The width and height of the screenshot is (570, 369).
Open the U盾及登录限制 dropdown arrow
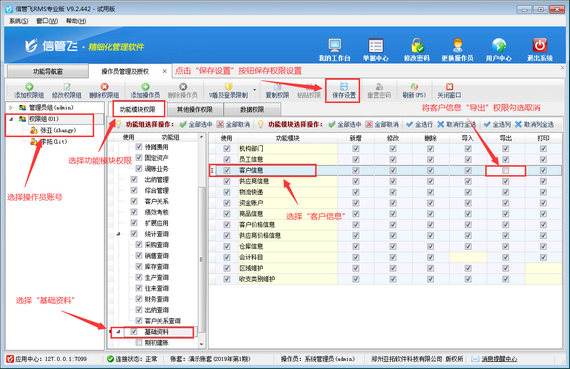(x=254, y=90)
